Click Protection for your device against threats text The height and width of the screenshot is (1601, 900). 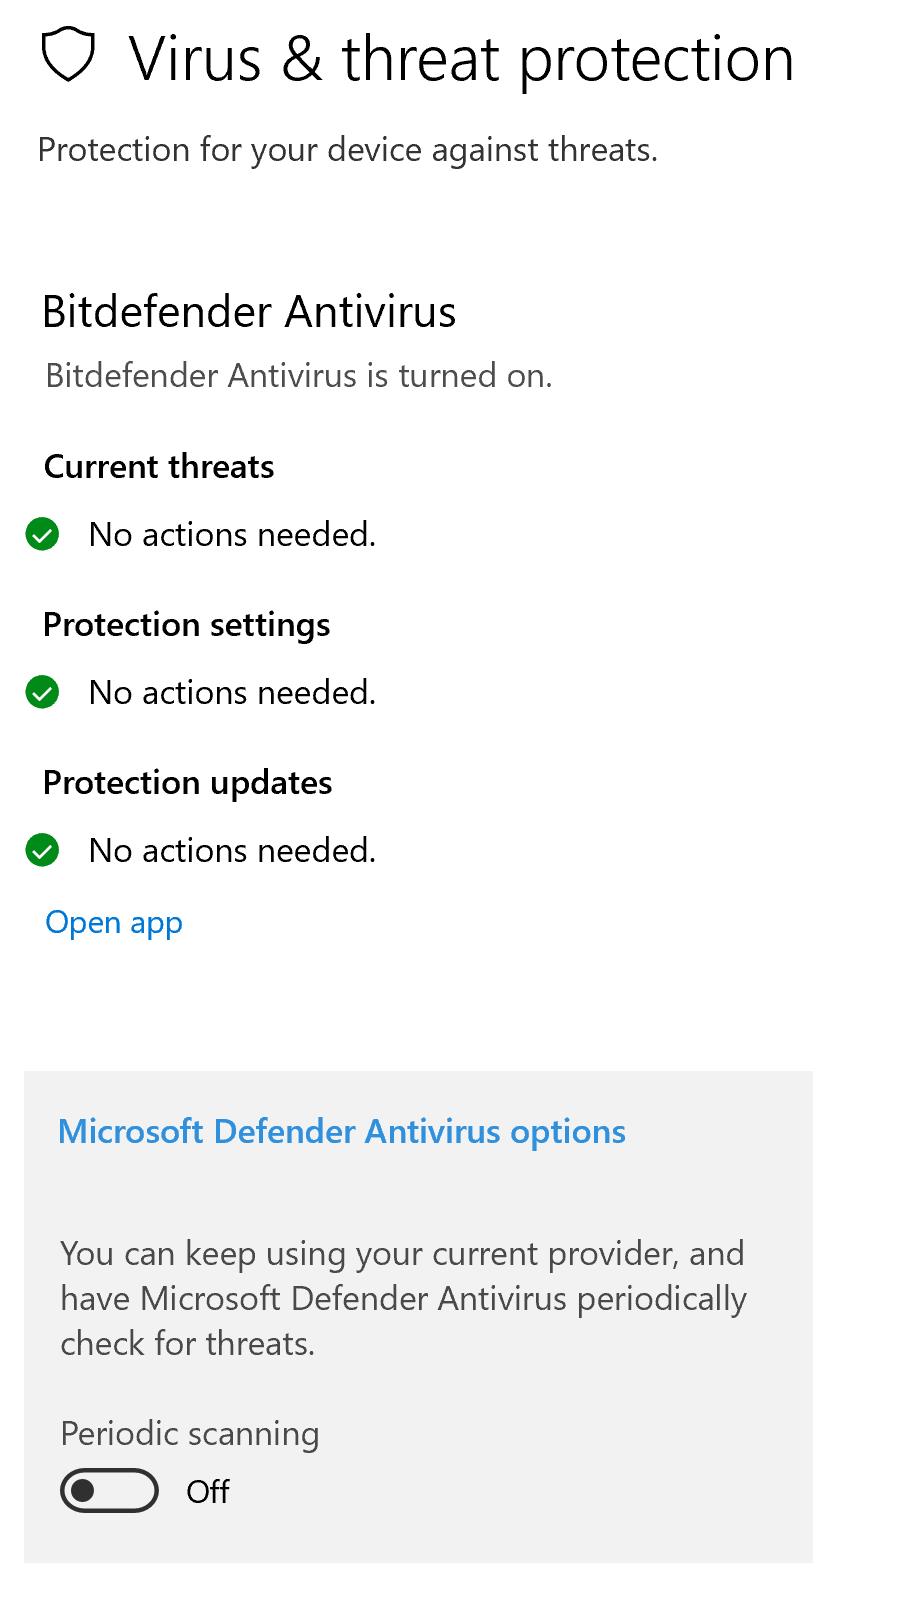(x=348, y=150)
